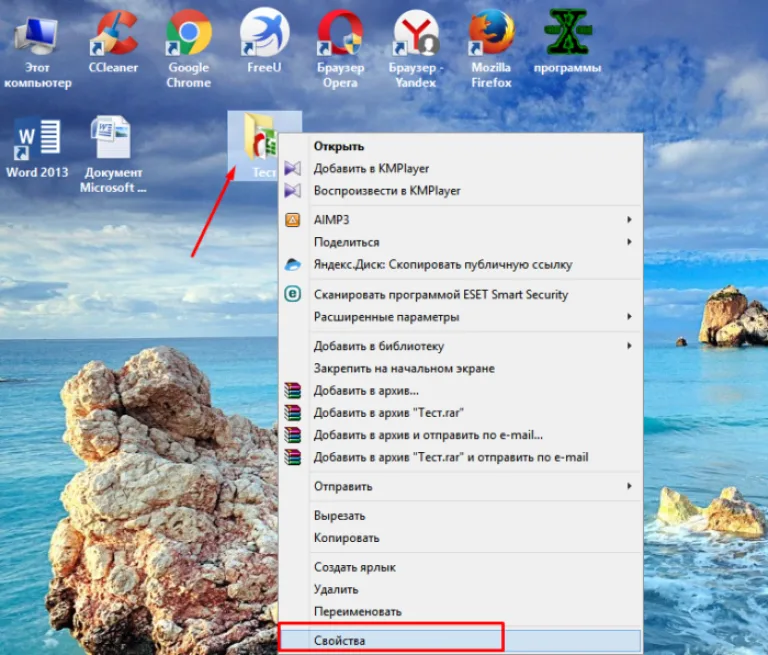Expand the AIMP3 submenu arrow
The image size is (768, 655).
tap(629, 219)
